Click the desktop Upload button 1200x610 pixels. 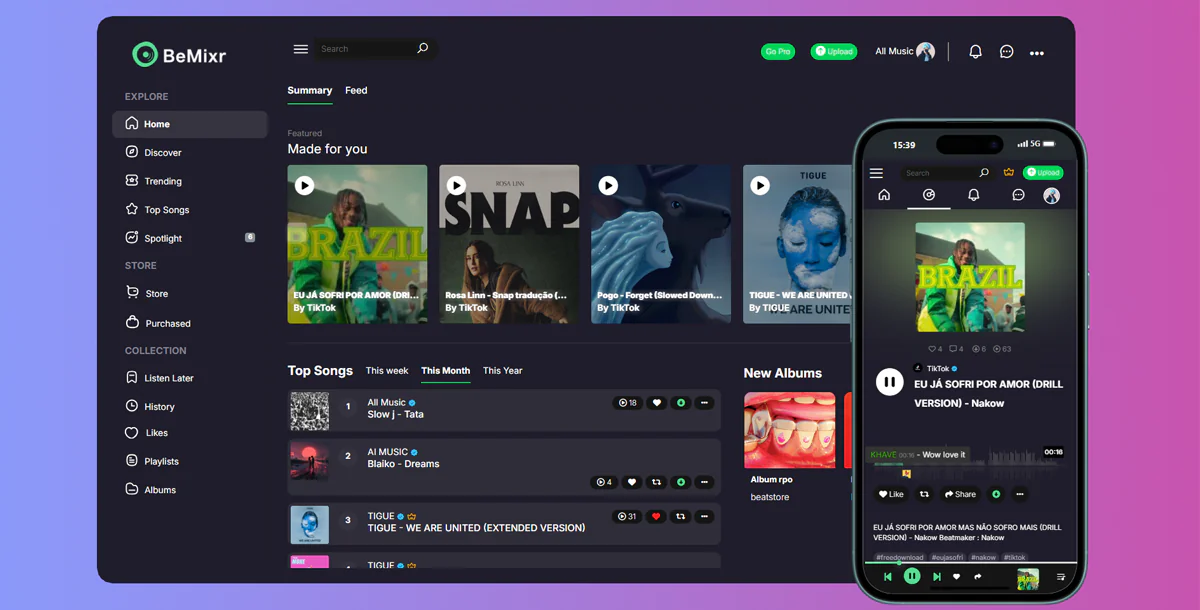pos(834,51)
